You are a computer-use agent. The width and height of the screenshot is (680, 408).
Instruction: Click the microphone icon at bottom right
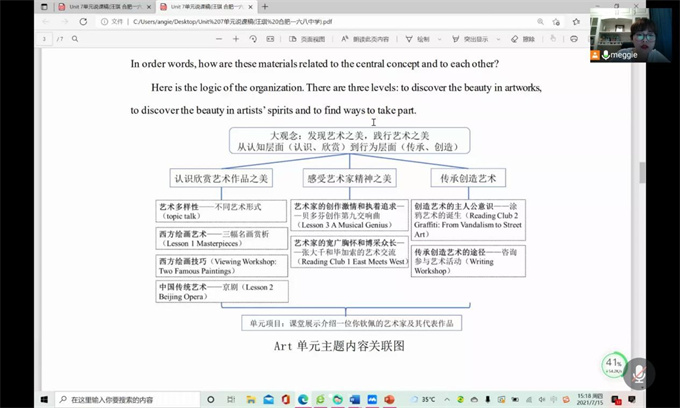pos(637,374)
